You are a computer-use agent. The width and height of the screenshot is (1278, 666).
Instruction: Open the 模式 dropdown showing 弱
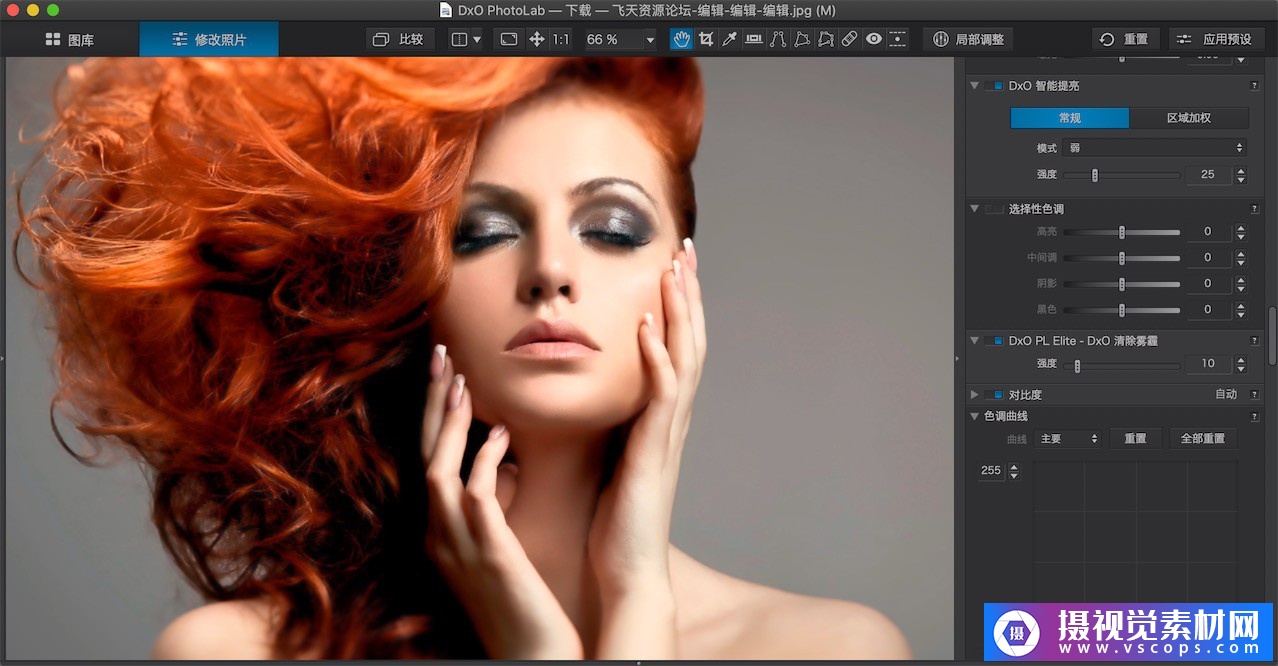1155,148
